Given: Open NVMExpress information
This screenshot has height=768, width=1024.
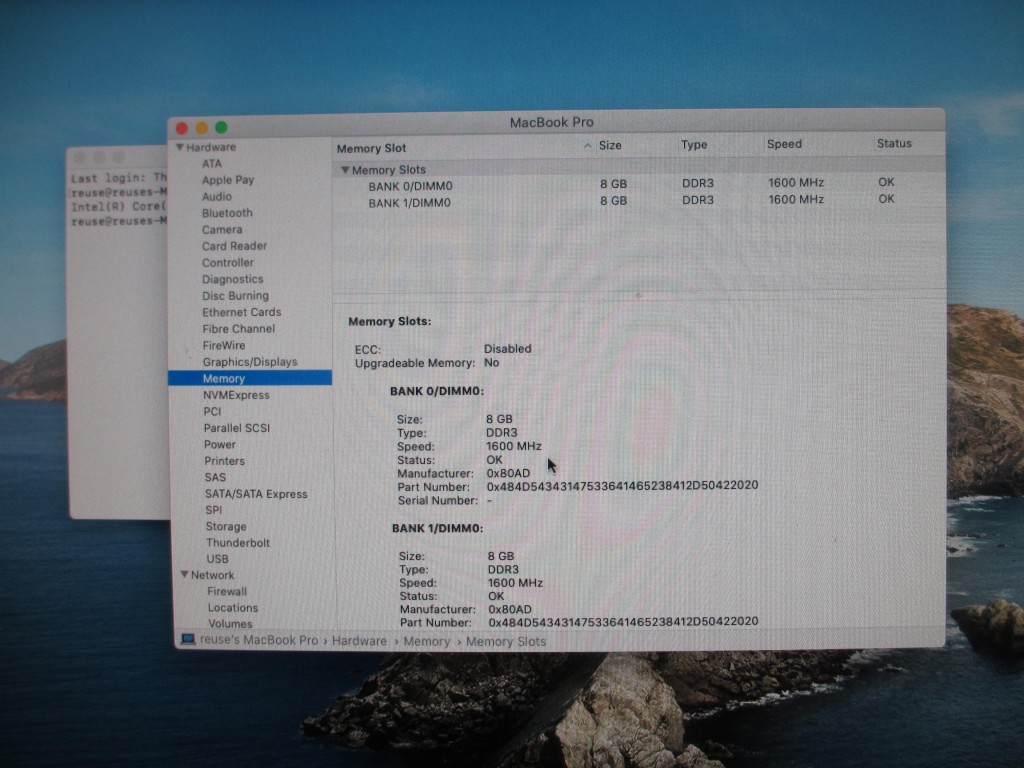Looking at the screenshot, I should pyautogui.click(x=236, y=395).
